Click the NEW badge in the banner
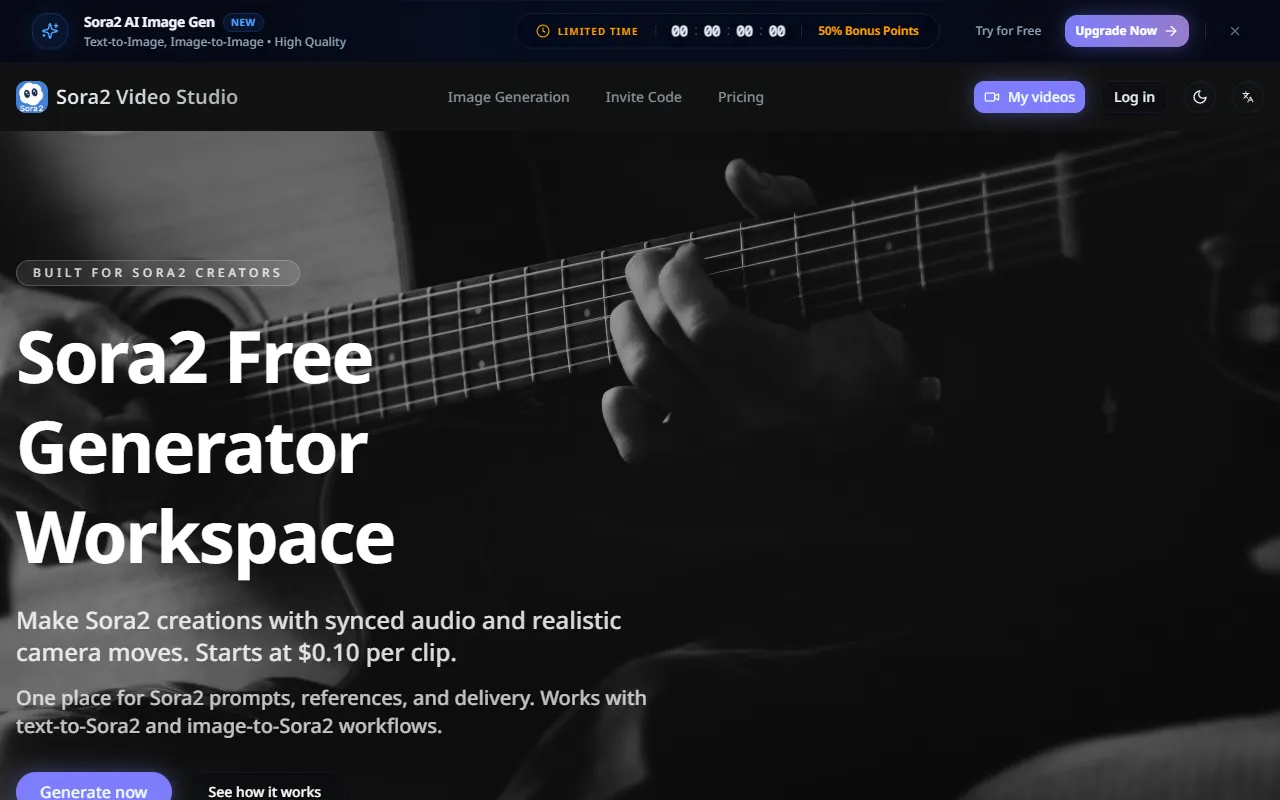Image resolution: width=1280 pixels, height=800 pixels. 243,22
